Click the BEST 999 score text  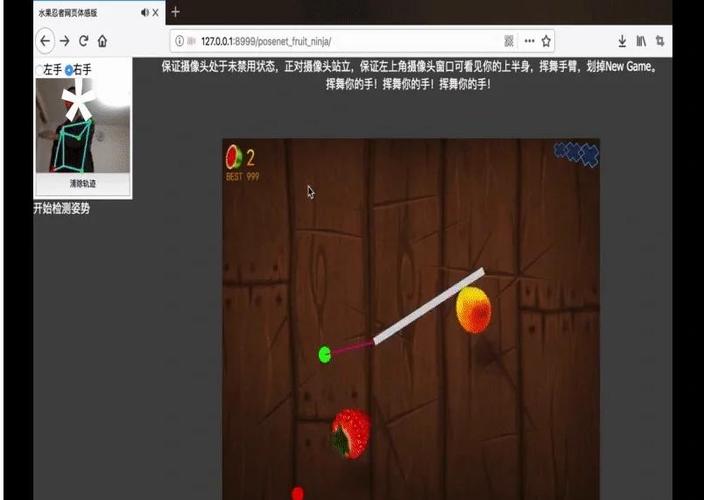[242, 177]
